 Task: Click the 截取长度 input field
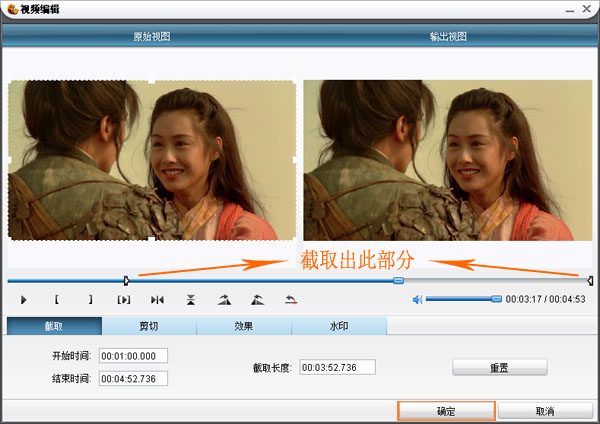click(x=337, y=367)
